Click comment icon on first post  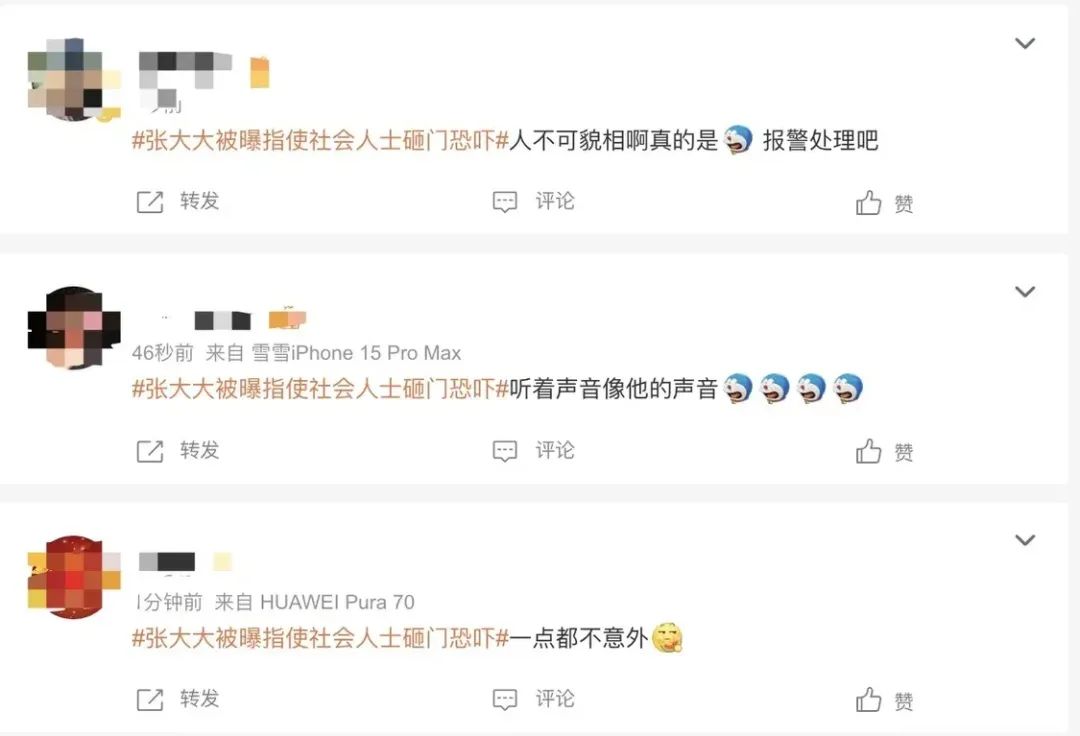[x=504, y=202]
